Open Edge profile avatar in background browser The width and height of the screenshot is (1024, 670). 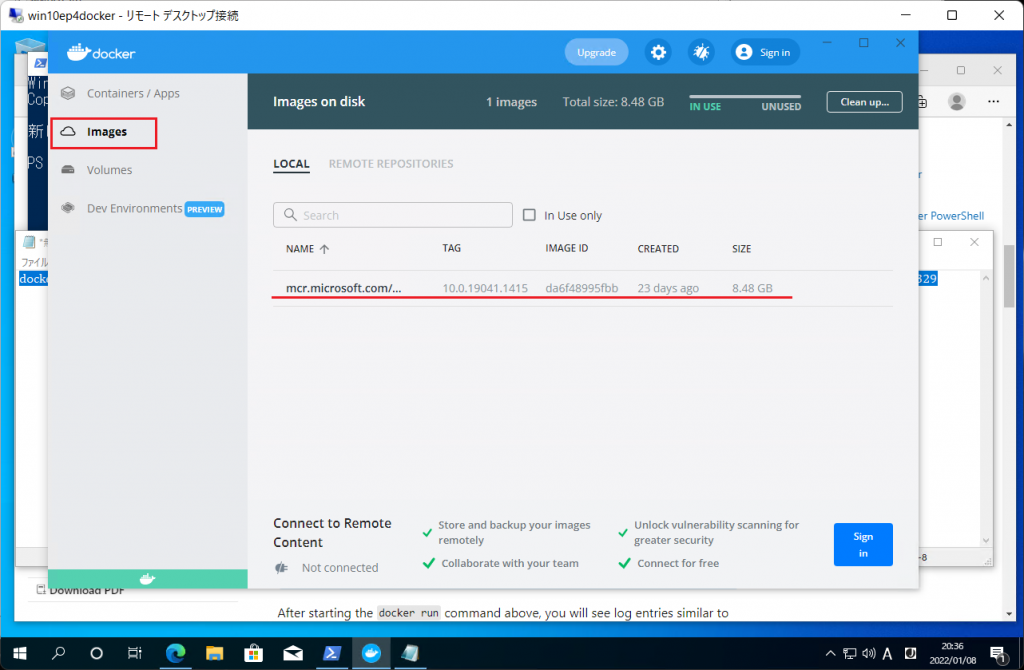coord(957,101)
